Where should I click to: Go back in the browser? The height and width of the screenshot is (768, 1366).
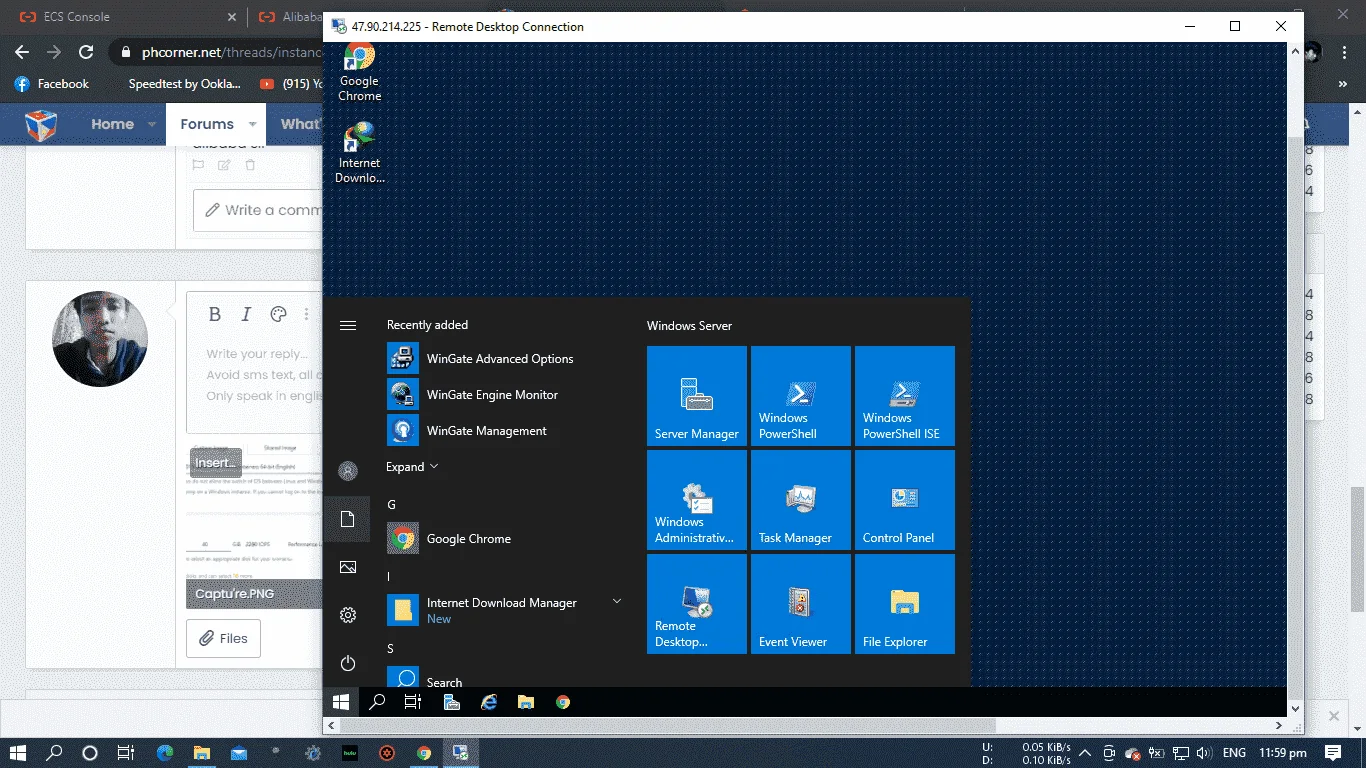(x=22, y=52)
